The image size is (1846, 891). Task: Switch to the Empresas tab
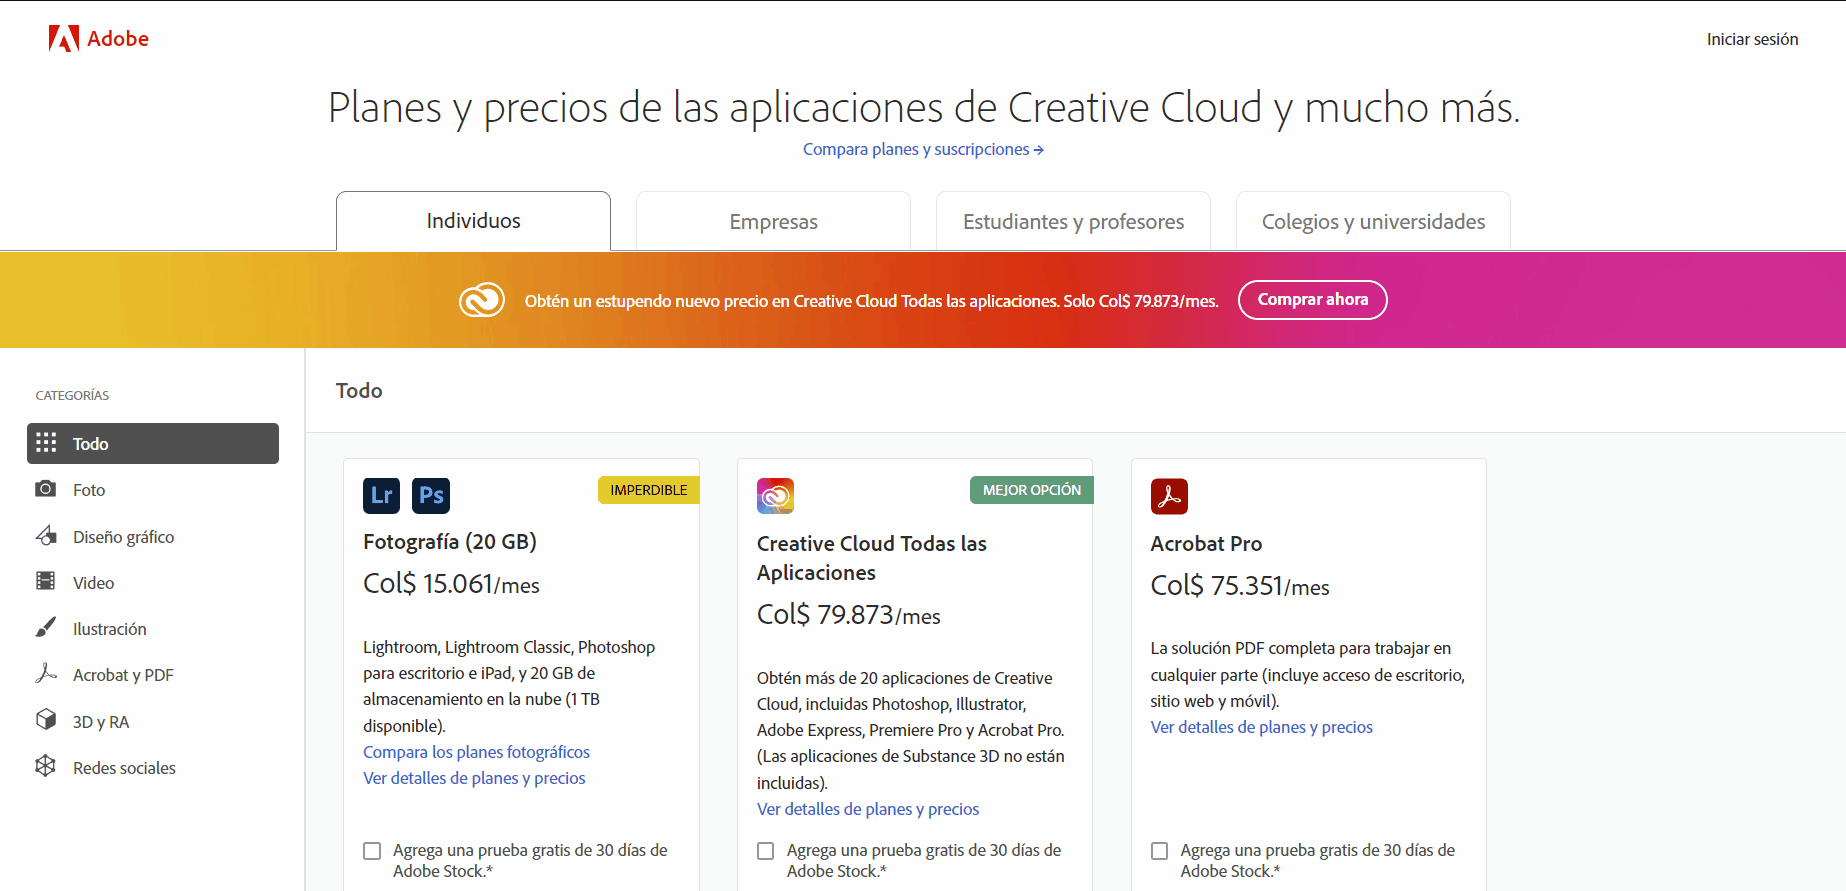click(x=773, y=222)
